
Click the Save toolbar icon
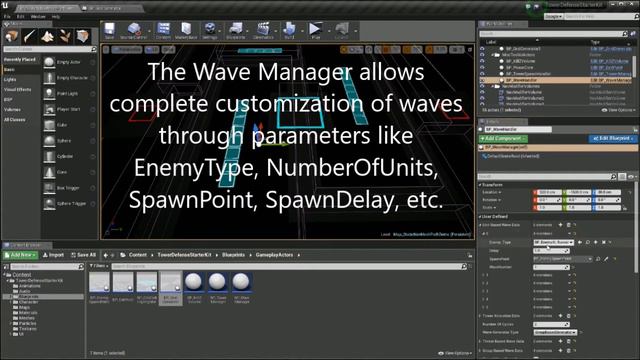109,30
